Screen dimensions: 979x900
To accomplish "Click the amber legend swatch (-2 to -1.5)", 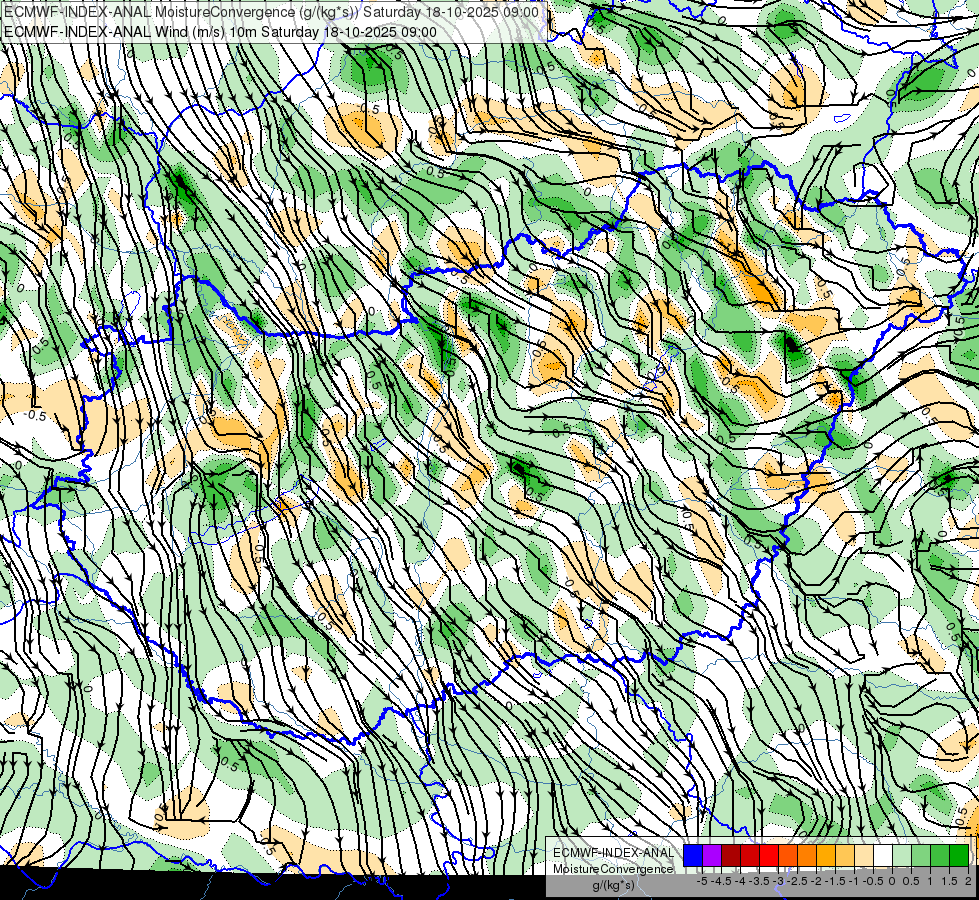I will 826,856.
